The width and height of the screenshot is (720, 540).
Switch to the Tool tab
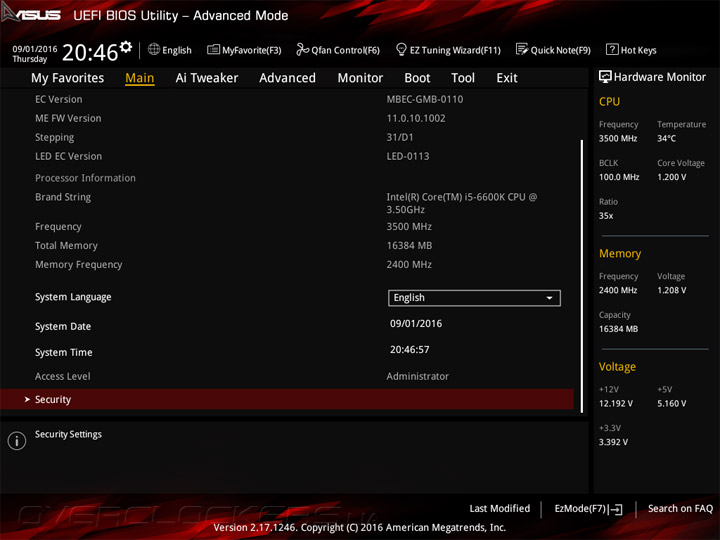[x=463, y=78]
